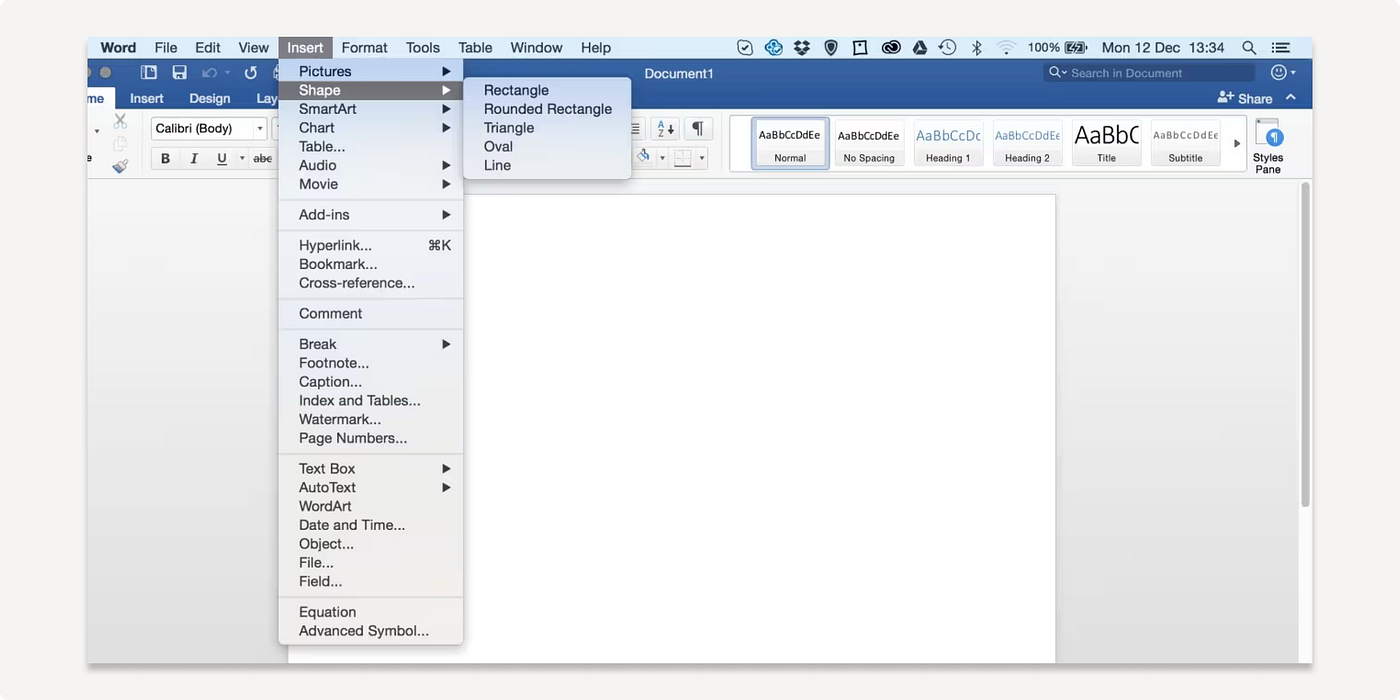The height and width of the screenshot is (700, 1400).
Task: Click the shield menu bar icon
Action: 830,47
